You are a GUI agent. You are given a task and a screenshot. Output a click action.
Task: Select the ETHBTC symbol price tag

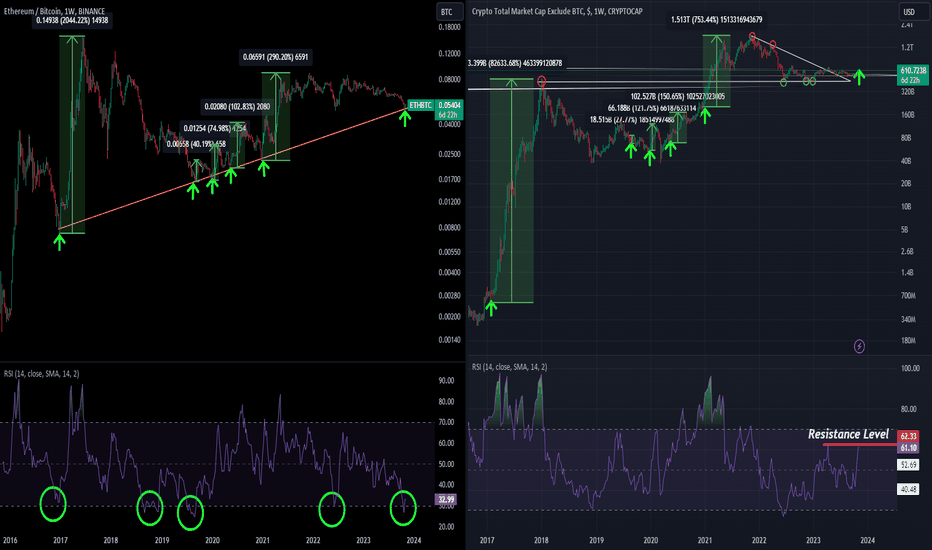coord(420,105)
